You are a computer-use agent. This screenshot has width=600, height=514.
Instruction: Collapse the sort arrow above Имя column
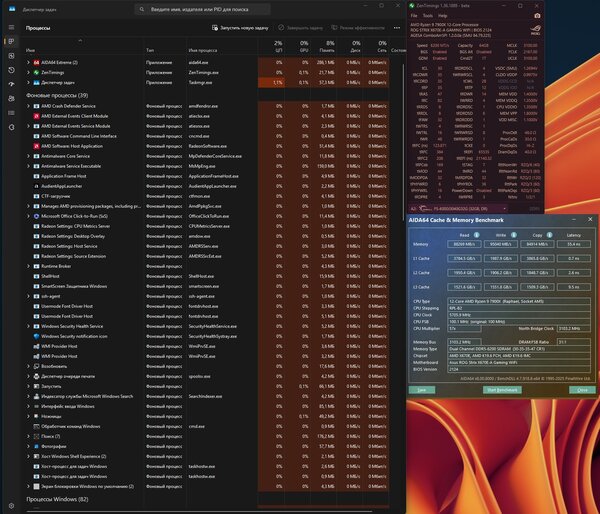click(80, 41)
